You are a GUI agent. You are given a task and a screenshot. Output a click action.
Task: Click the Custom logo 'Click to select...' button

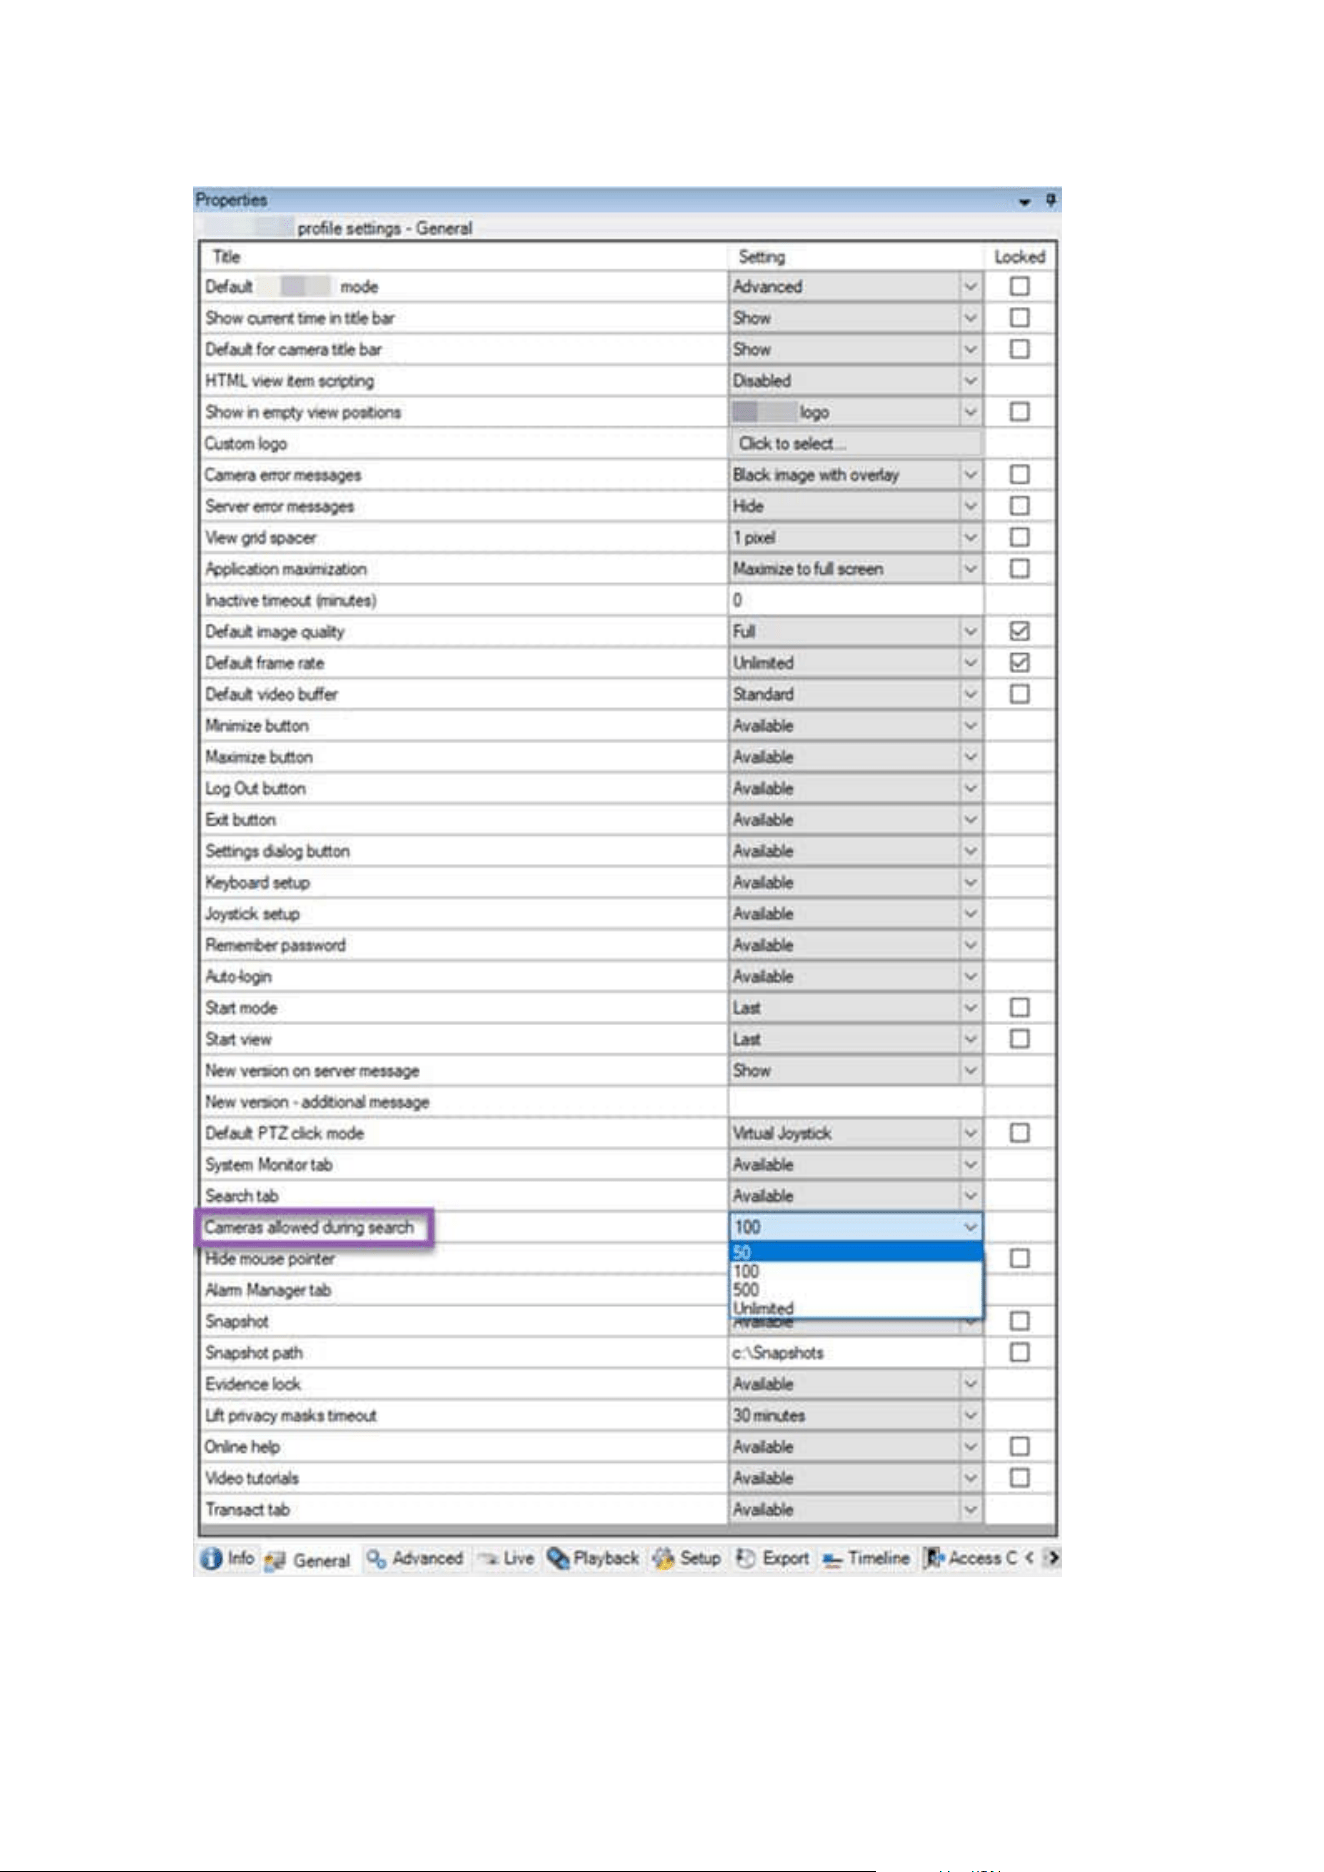pyautogui.click(x=856, y=444)
